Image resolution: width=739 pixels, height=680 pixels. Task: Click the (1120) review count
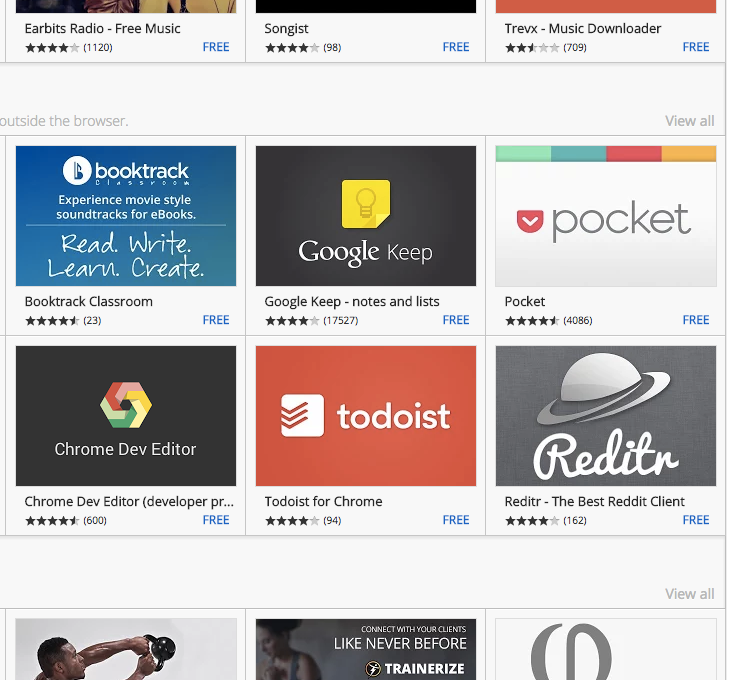pyautogui.click(x=98, y=48)
